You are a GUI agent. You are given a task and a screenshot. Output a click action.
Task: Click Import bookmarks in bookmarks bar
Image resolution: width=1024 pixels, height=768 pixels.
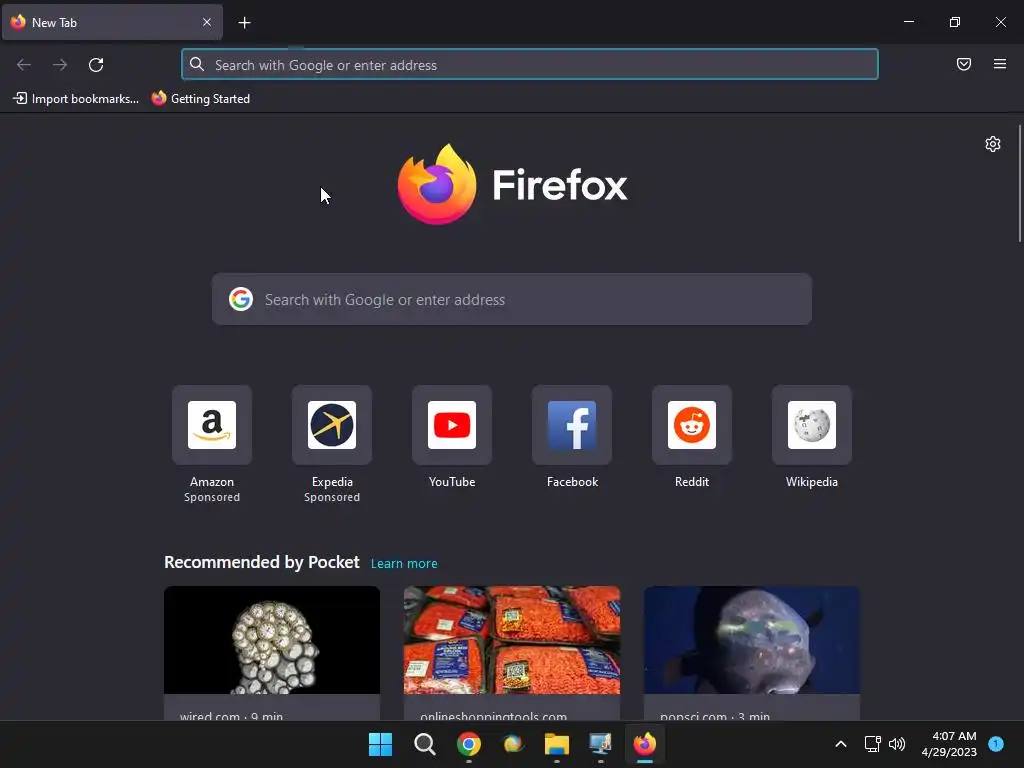coord(76,99)
